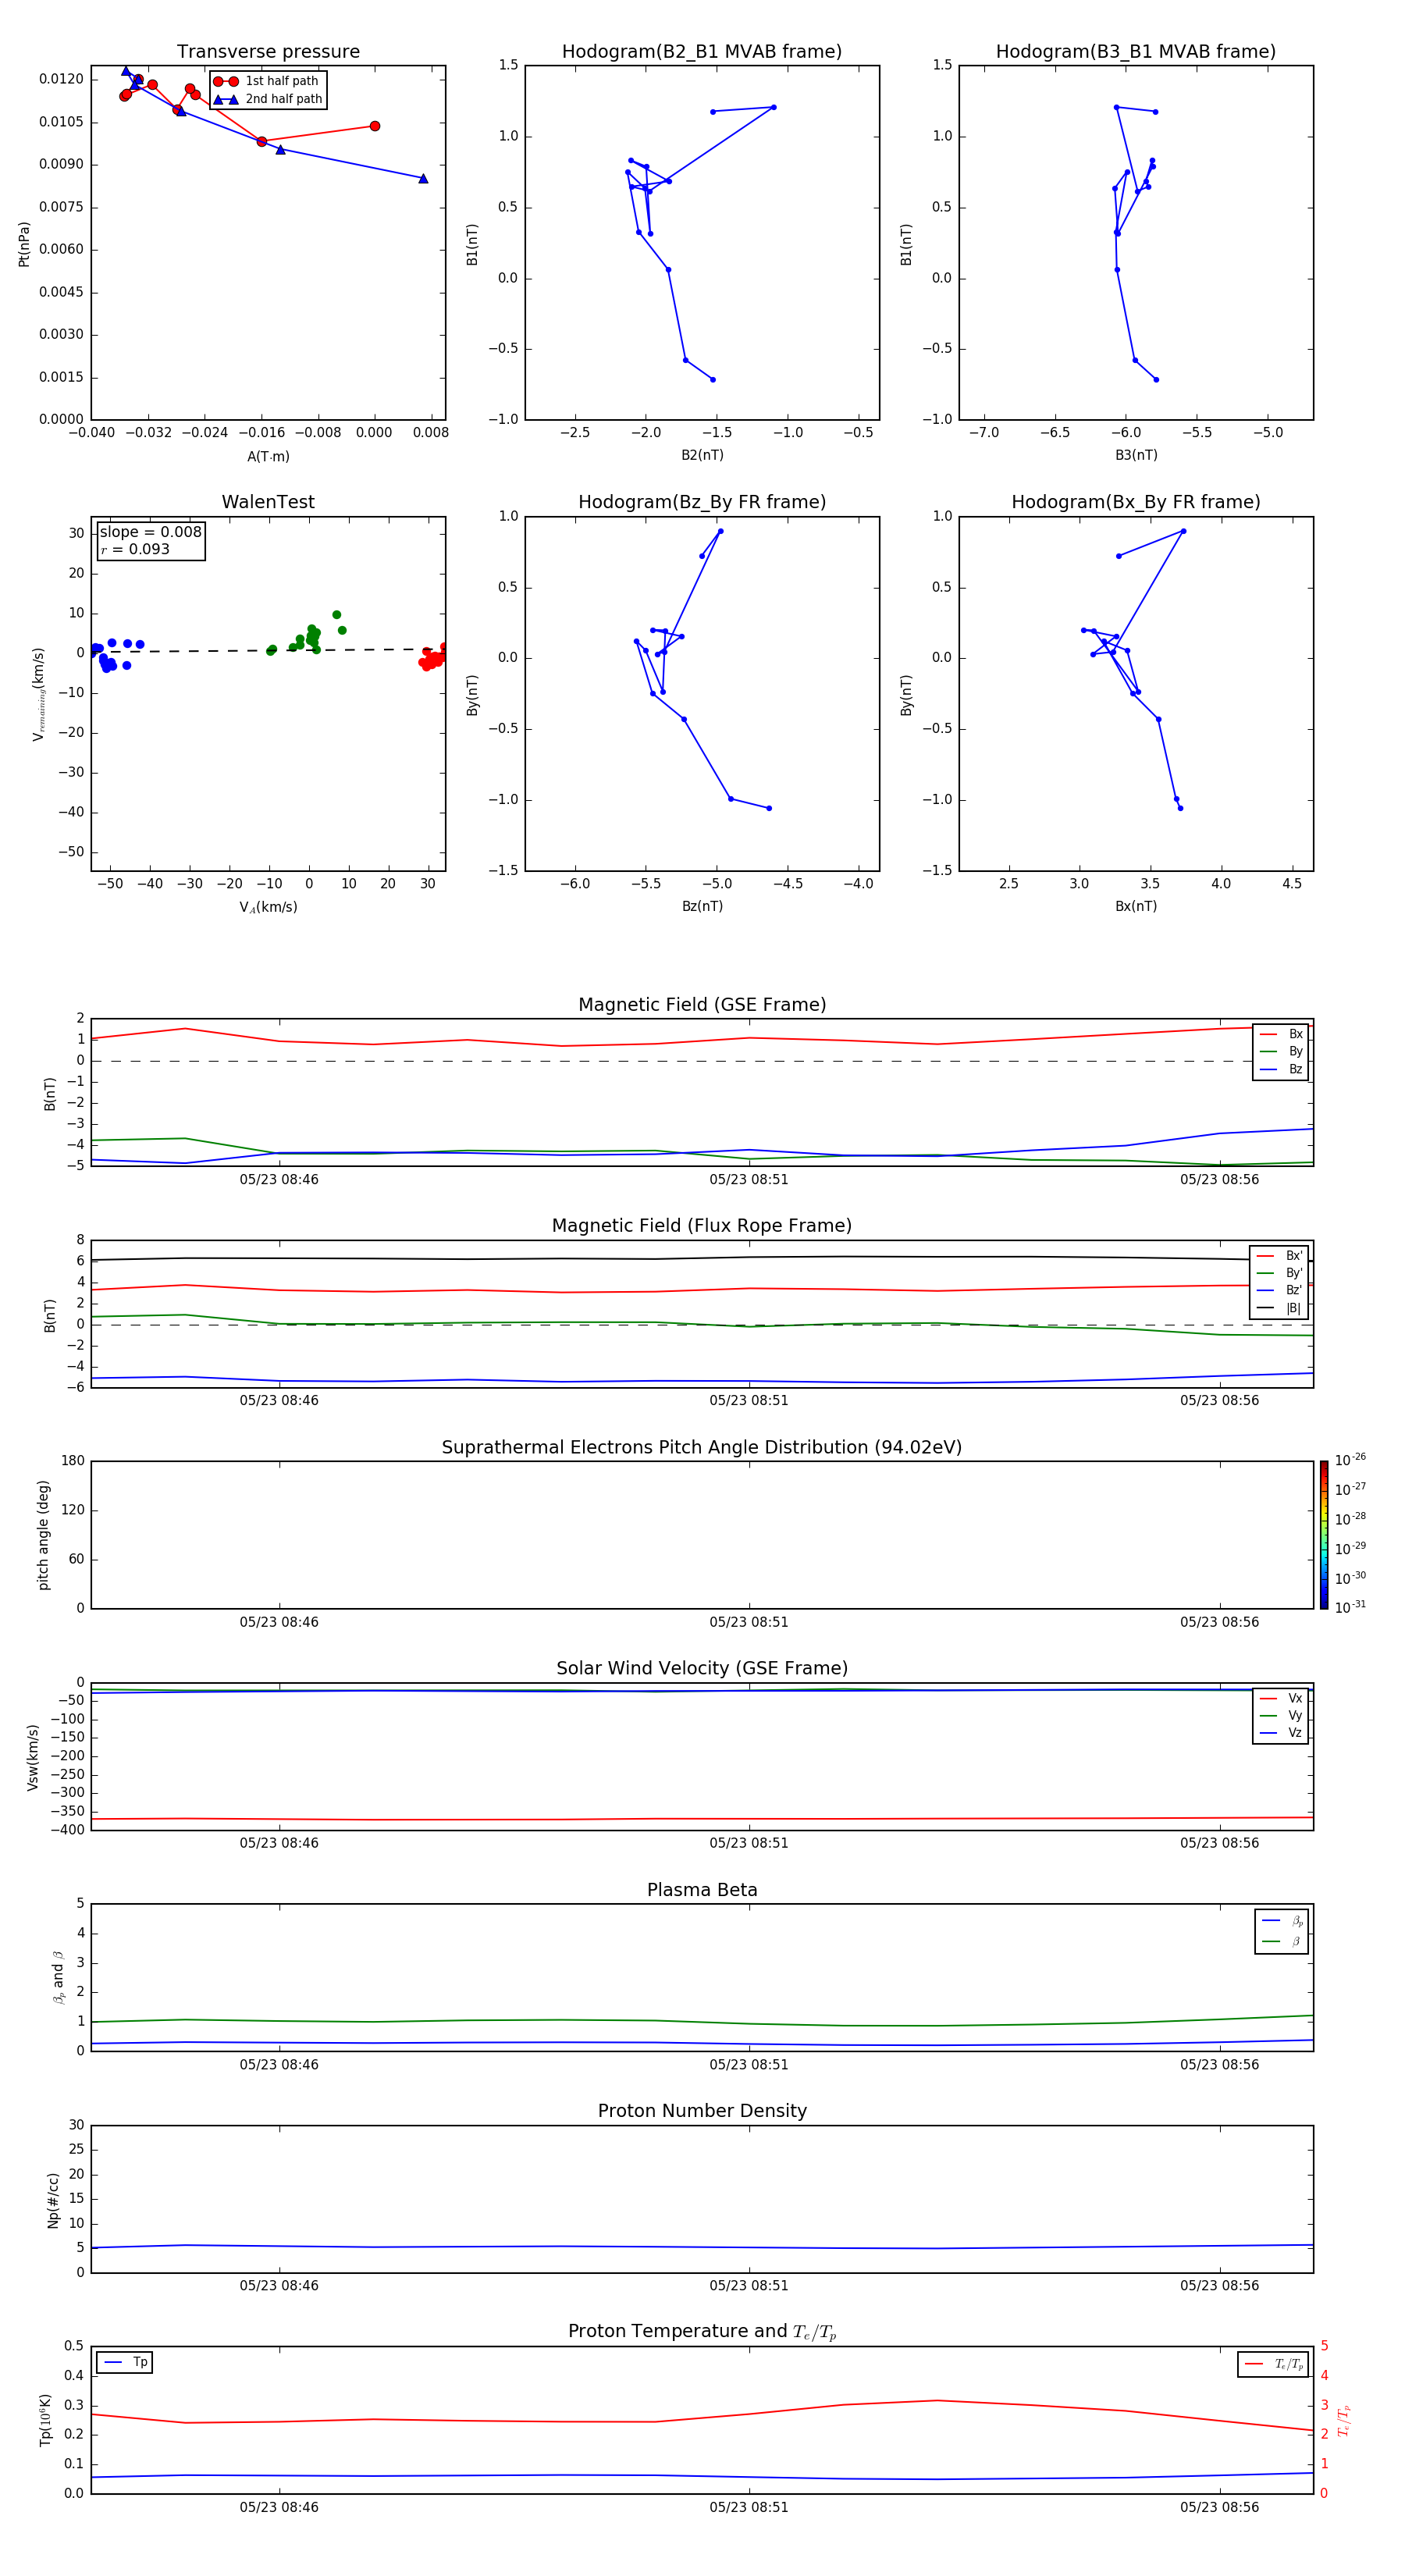Click the 'Bz(nT)' x-axis label
Viewport: 1405px width, 2576px height.
(x=702, y=907)
